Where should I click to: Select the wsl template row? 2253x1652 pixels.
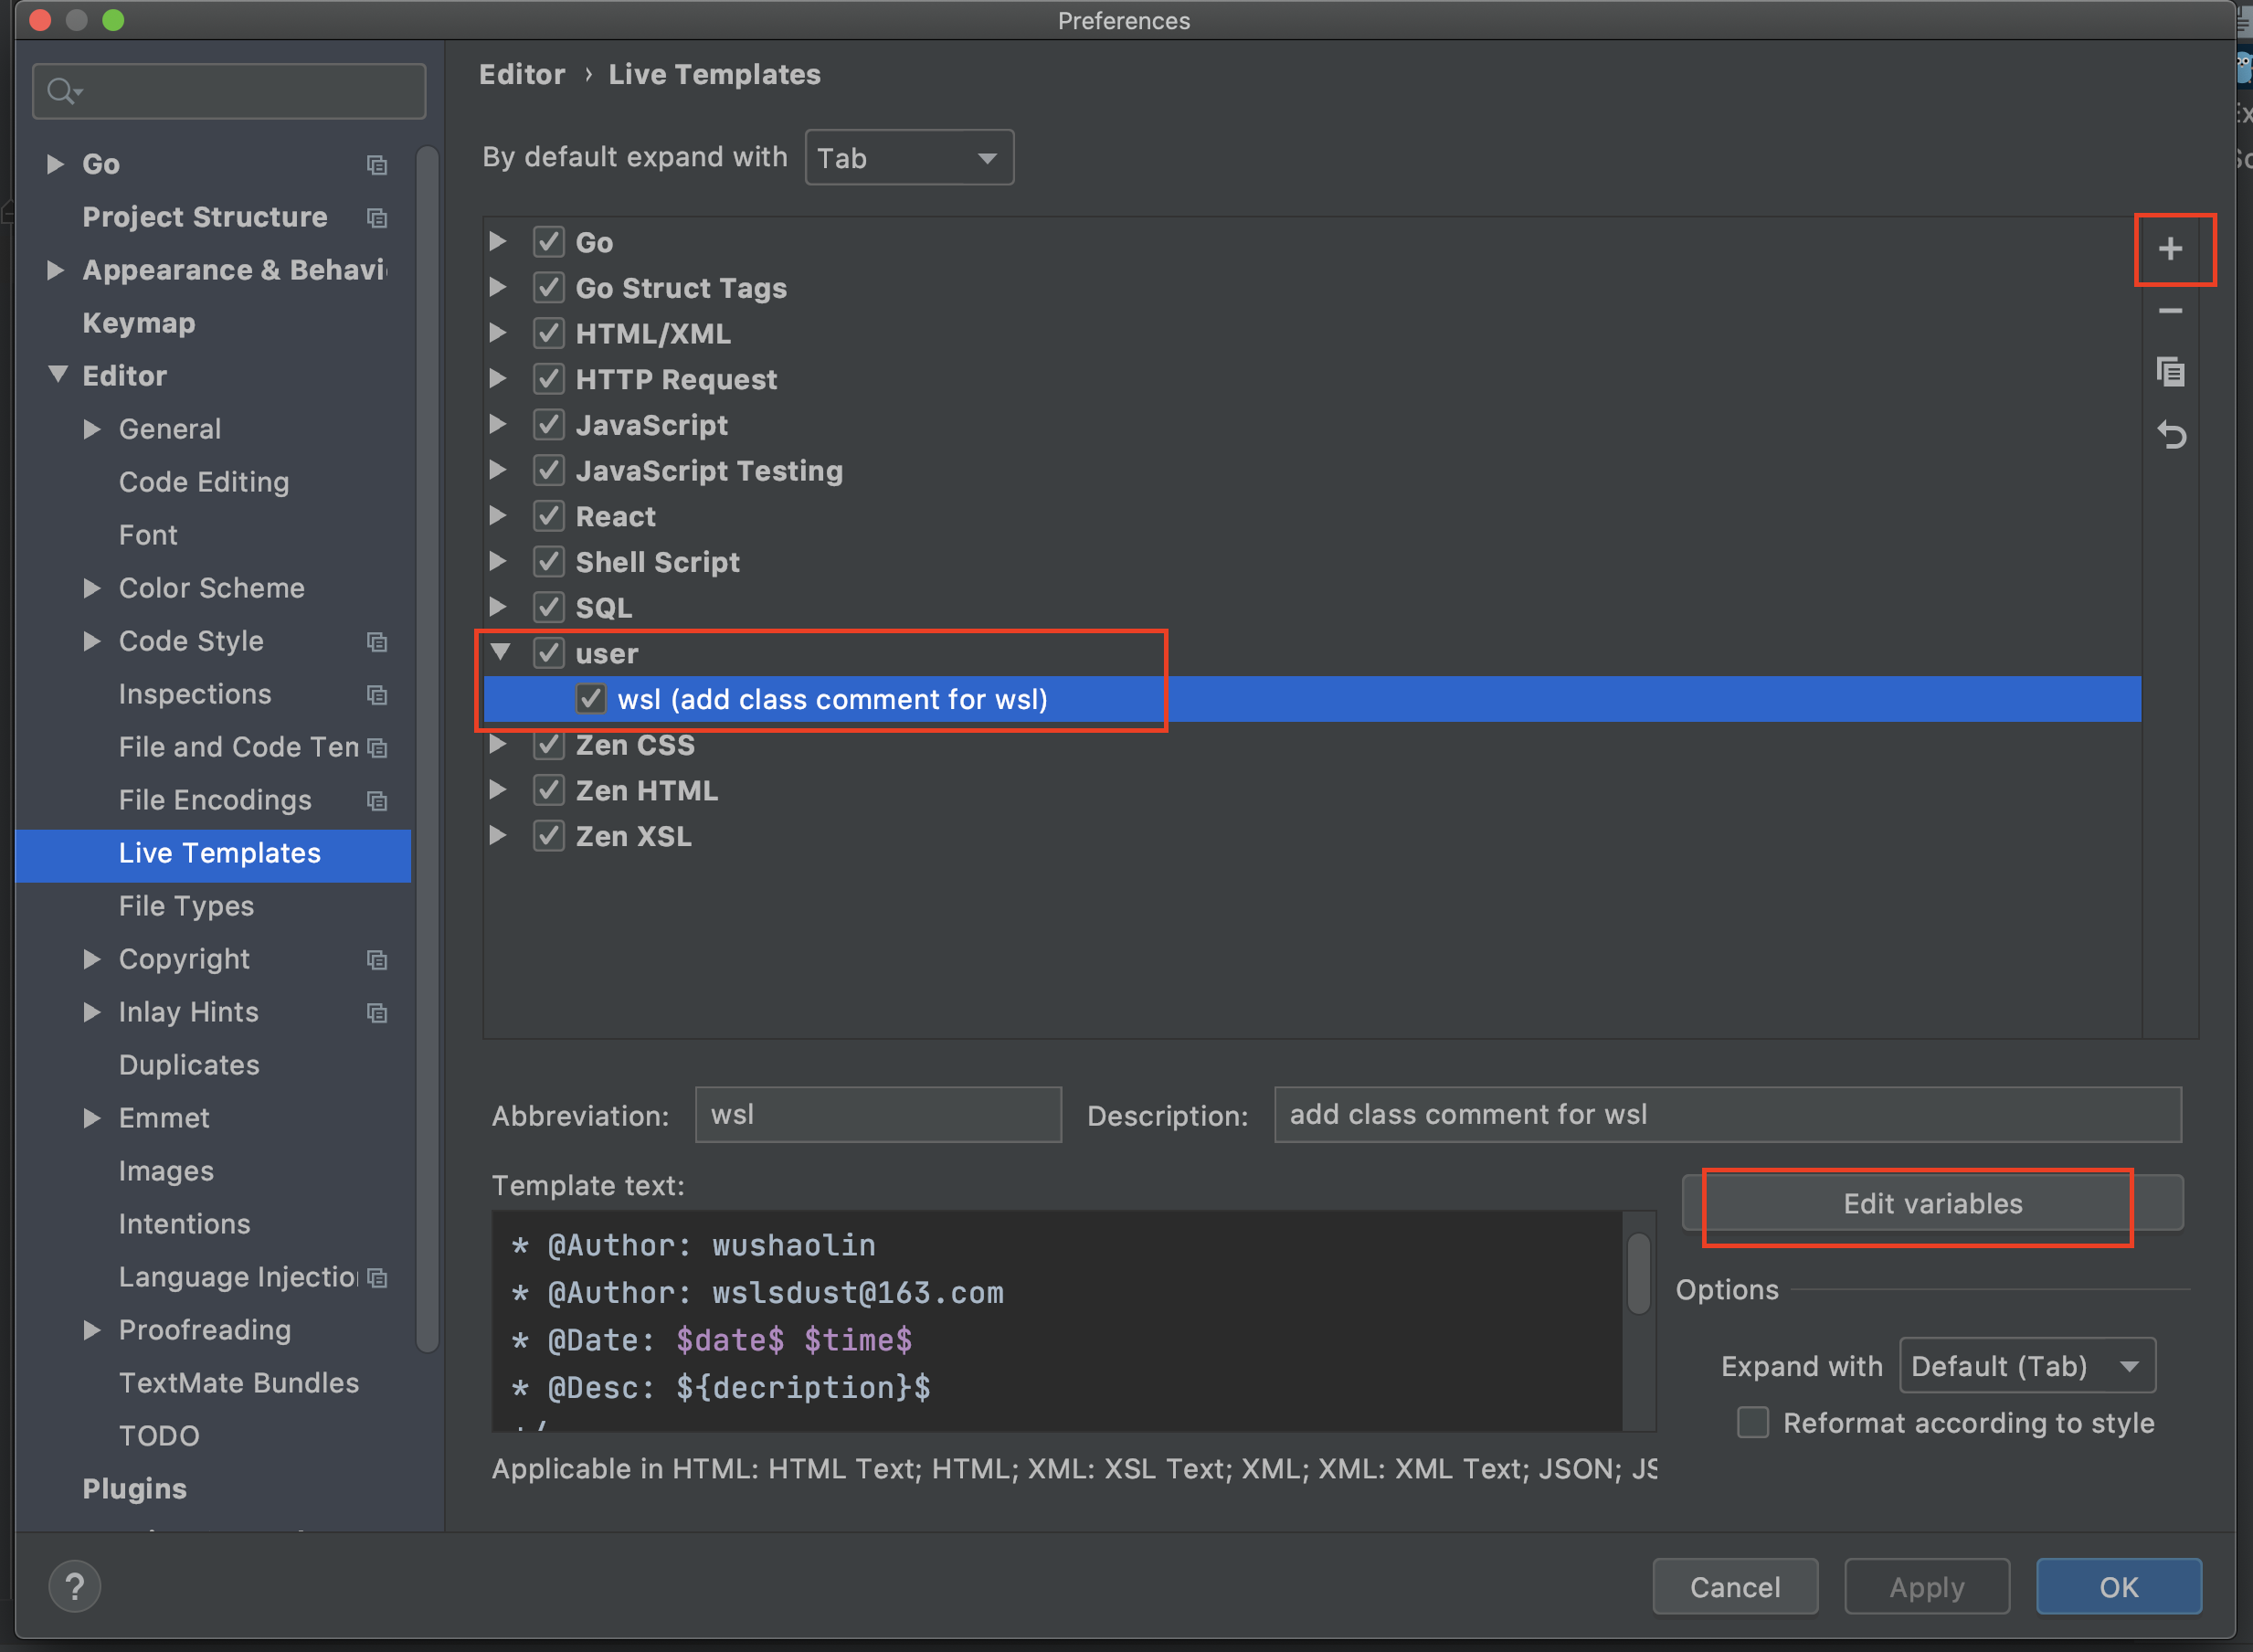(x=1312, y=699)
